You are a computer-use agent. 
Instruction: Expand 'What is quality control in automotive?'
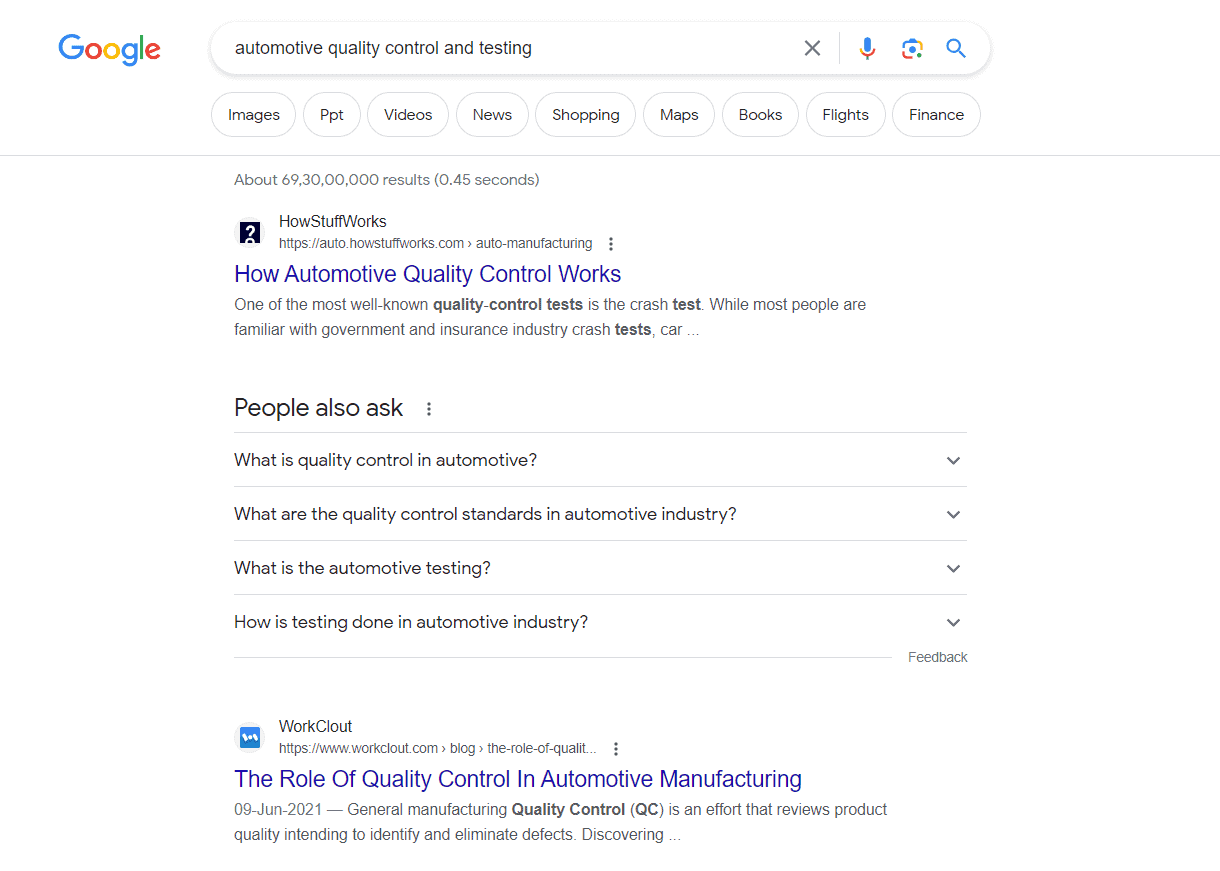600,460
